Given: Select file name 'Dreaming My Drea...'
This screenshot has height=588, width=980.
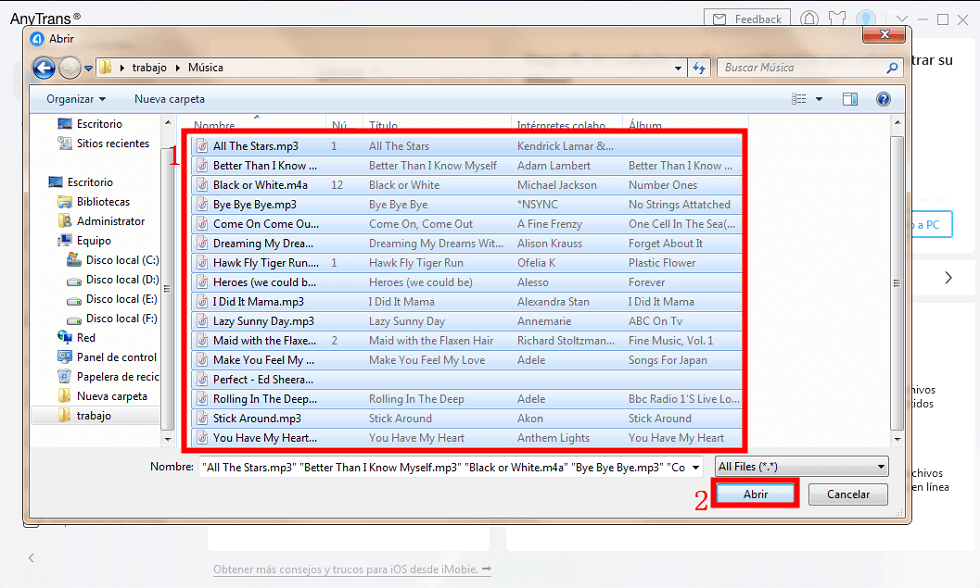Looking at the screenshot, I should pyautogui.click(x=263, y=243).
